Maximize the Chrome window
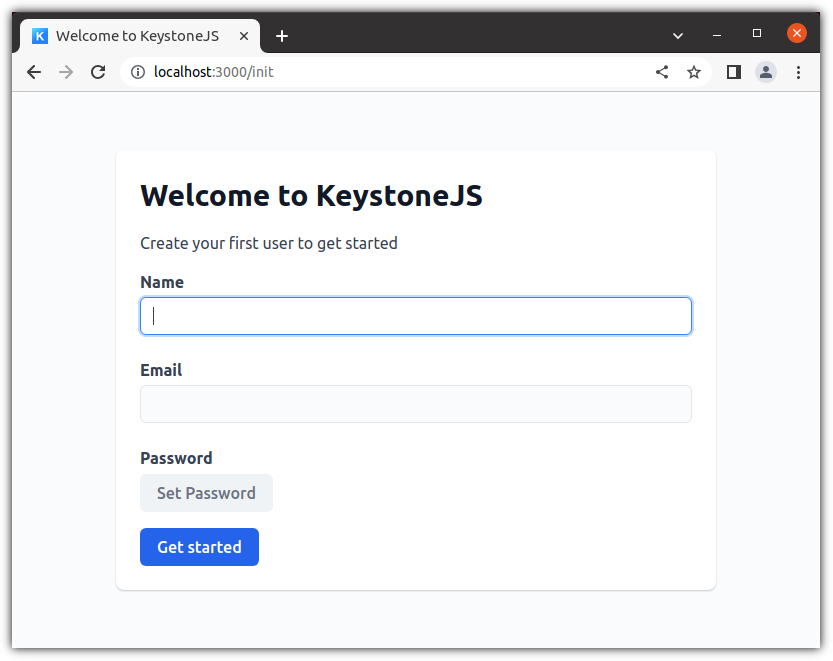Viewport: 833px width, 661px height. point(757,33)
